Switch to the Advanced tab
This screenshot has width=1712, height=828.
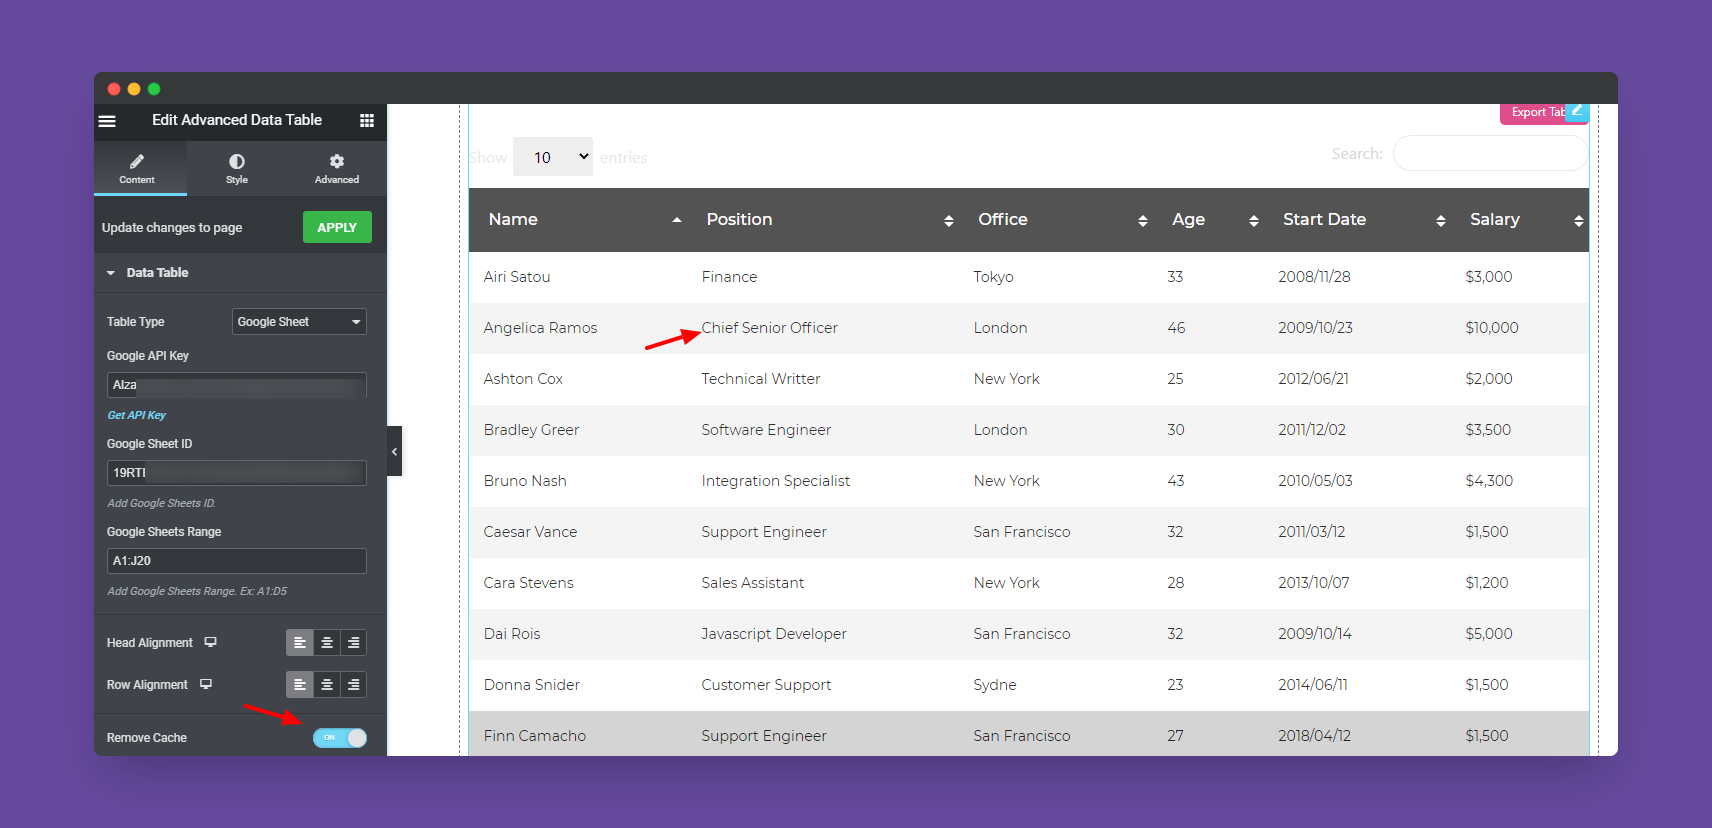pyautogui.click(x=337, y=168)
